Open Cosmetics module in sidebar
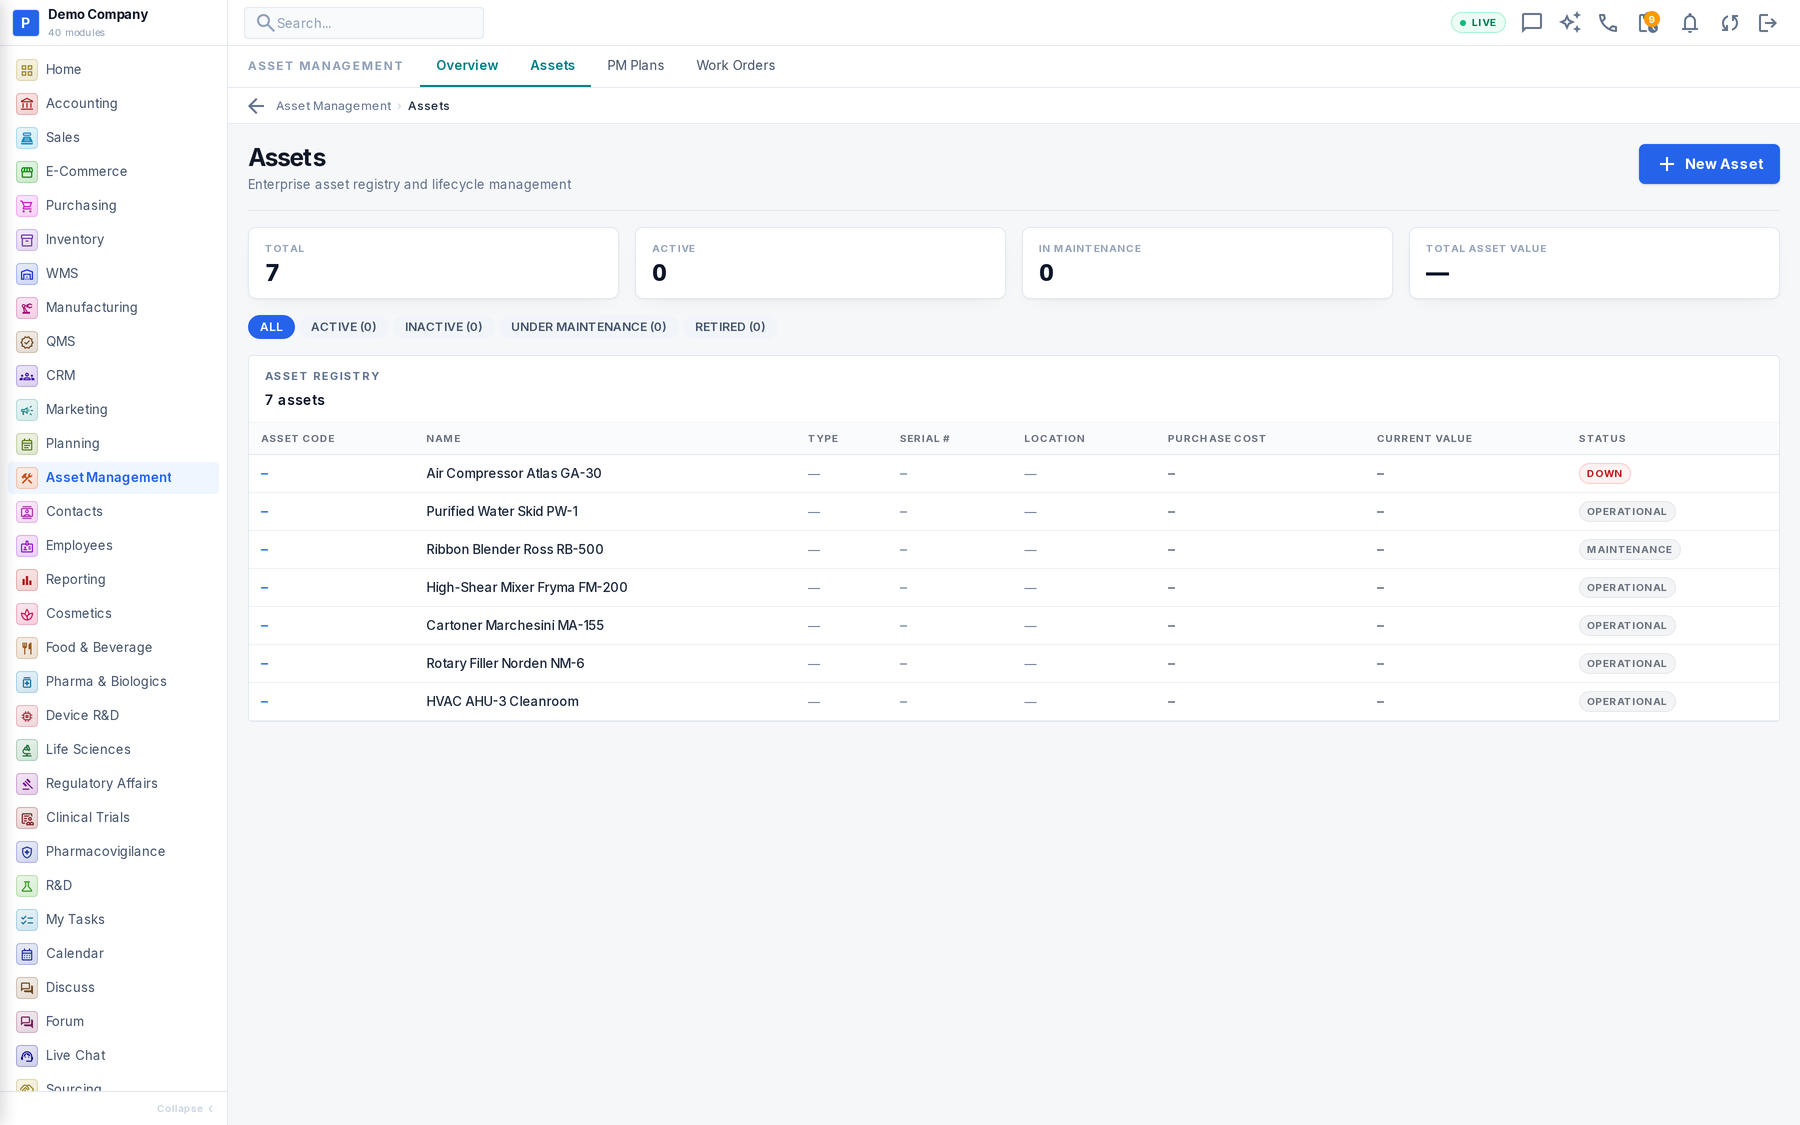This screenshot has height=1125, width=1800. [113, 613]
